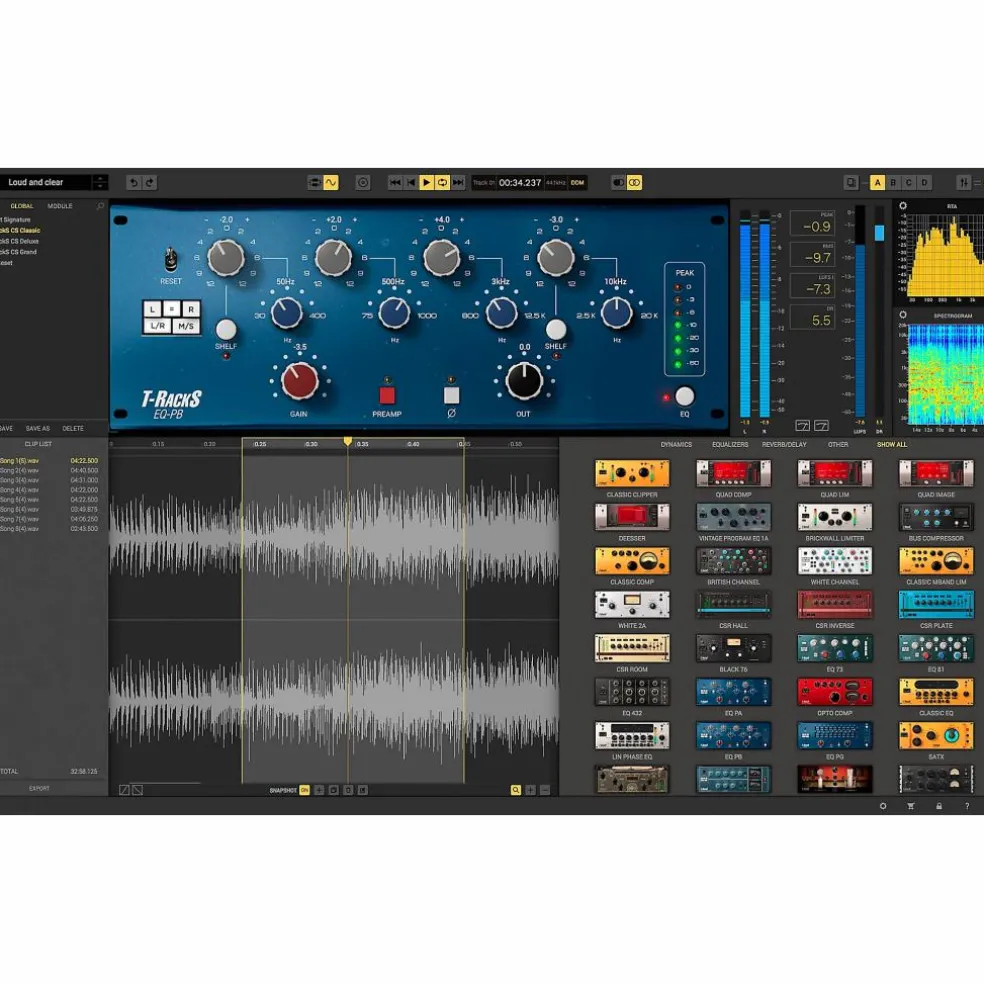Select Song 1(5).wav in the clip list
Screen dimensions: 984x984
[x=49, y=461]
